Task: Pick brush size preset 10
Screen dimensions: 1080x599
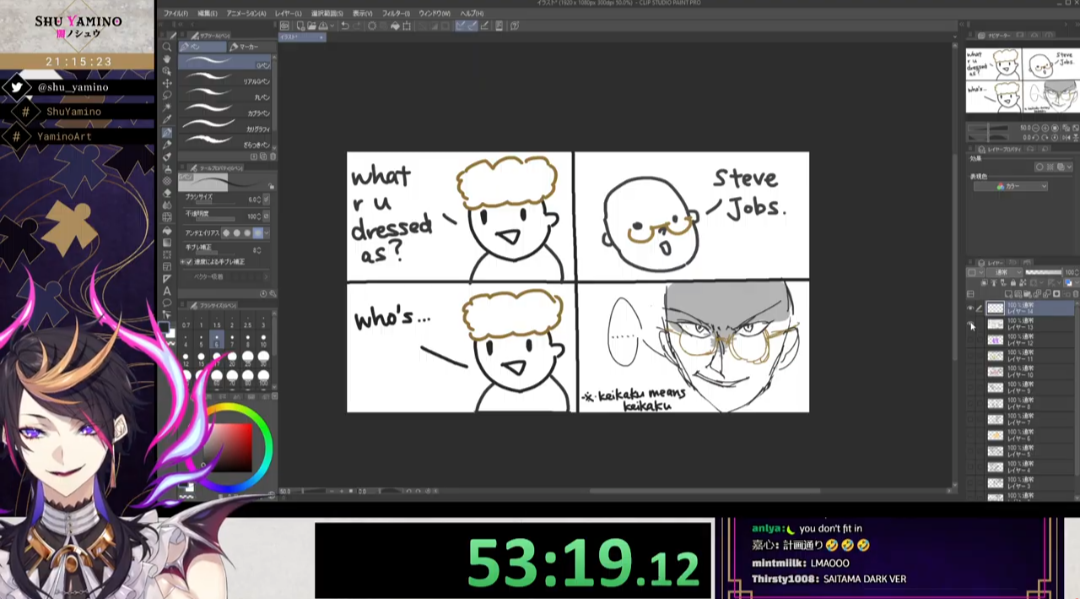Action: pyautogui.click(x=263, y=341)
